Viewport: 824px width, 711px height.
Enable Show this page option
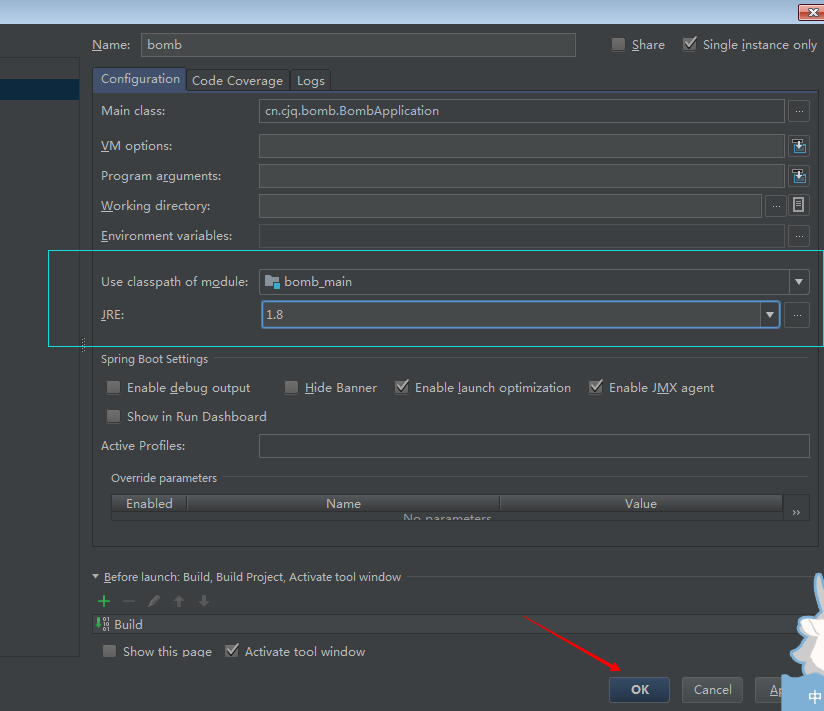coord(109,651)
